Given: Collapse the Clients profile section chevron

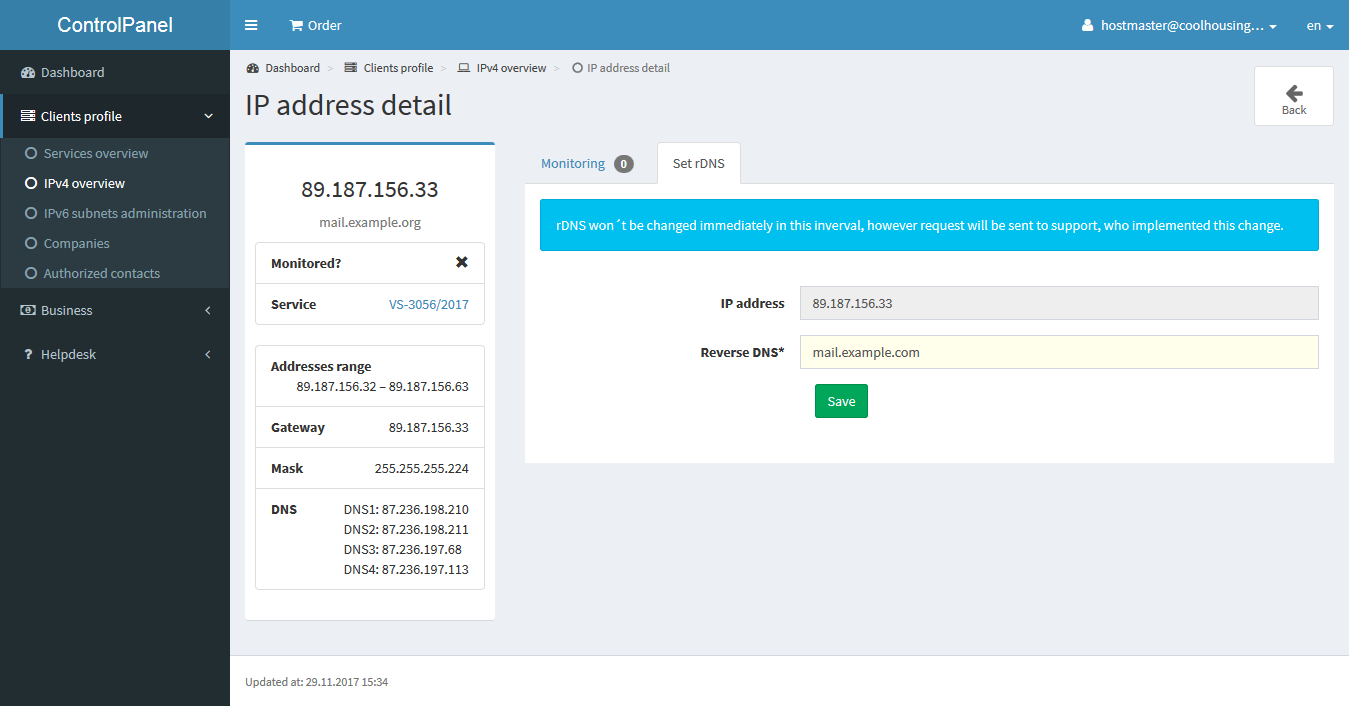Looking at the screenshot, I should tap(208, 117).
